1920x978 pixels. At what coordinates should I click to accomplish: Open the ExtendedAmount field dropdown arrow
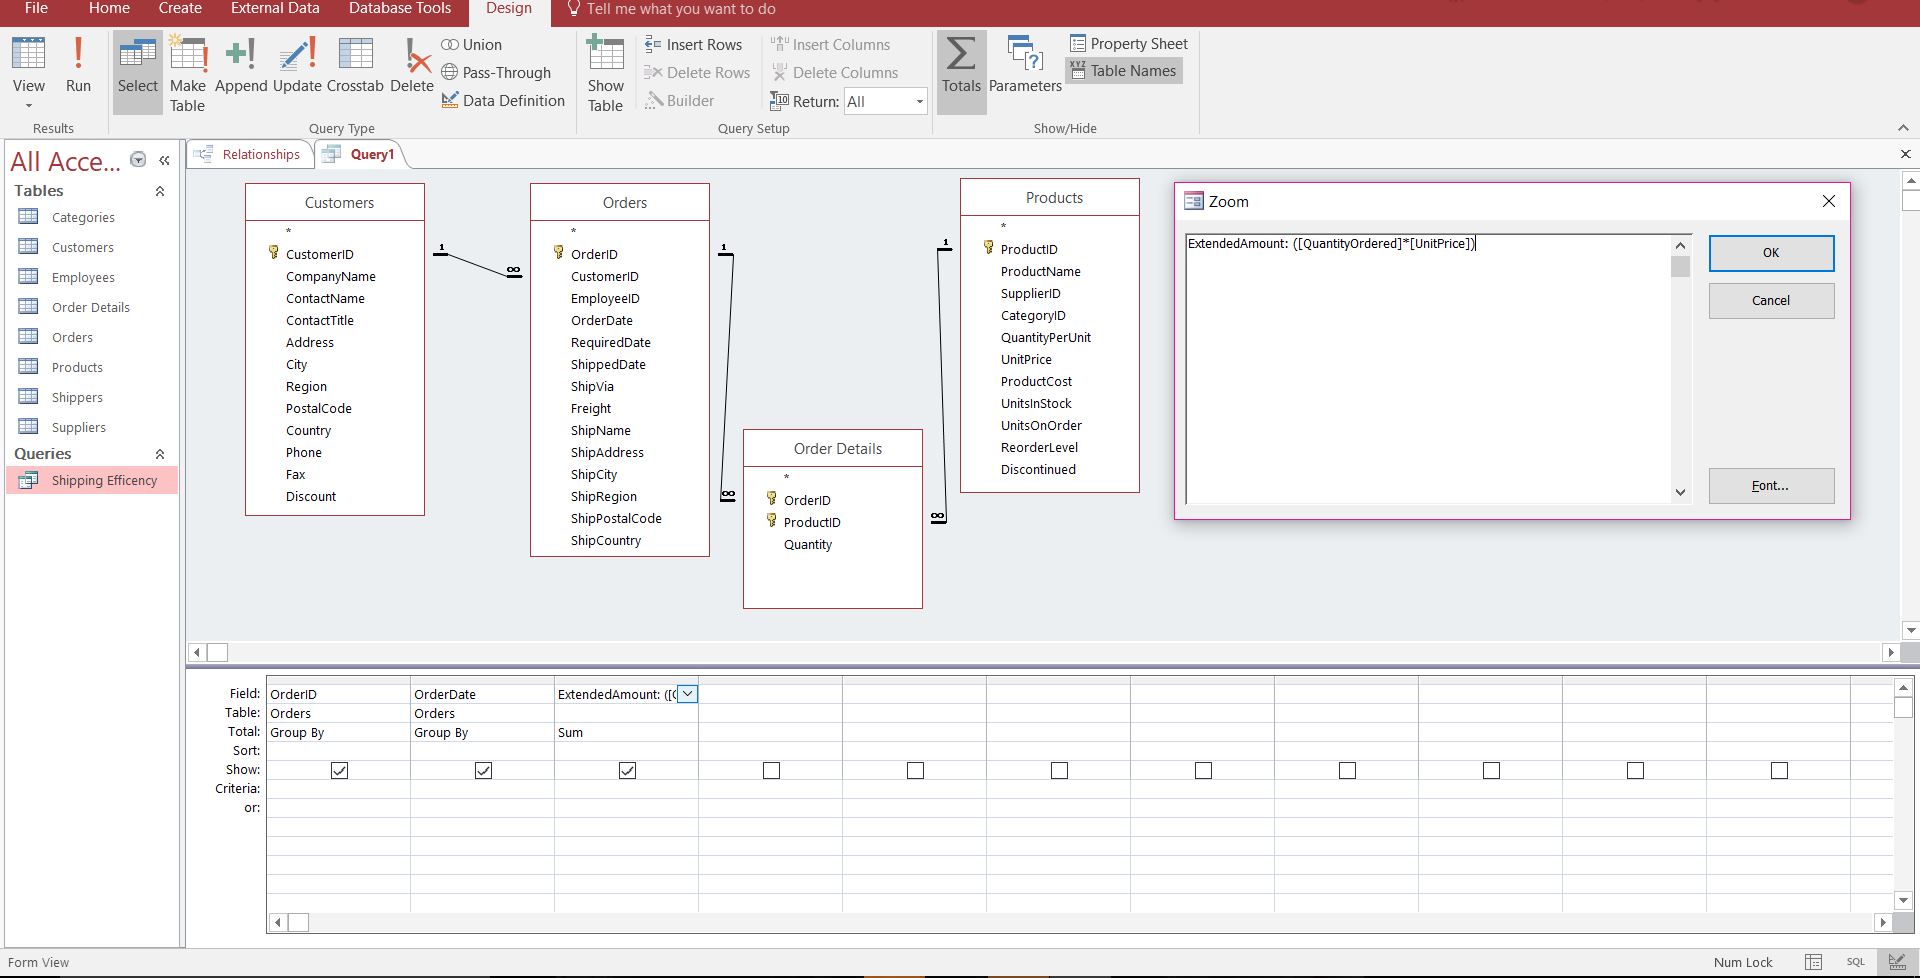coord(687,694)
